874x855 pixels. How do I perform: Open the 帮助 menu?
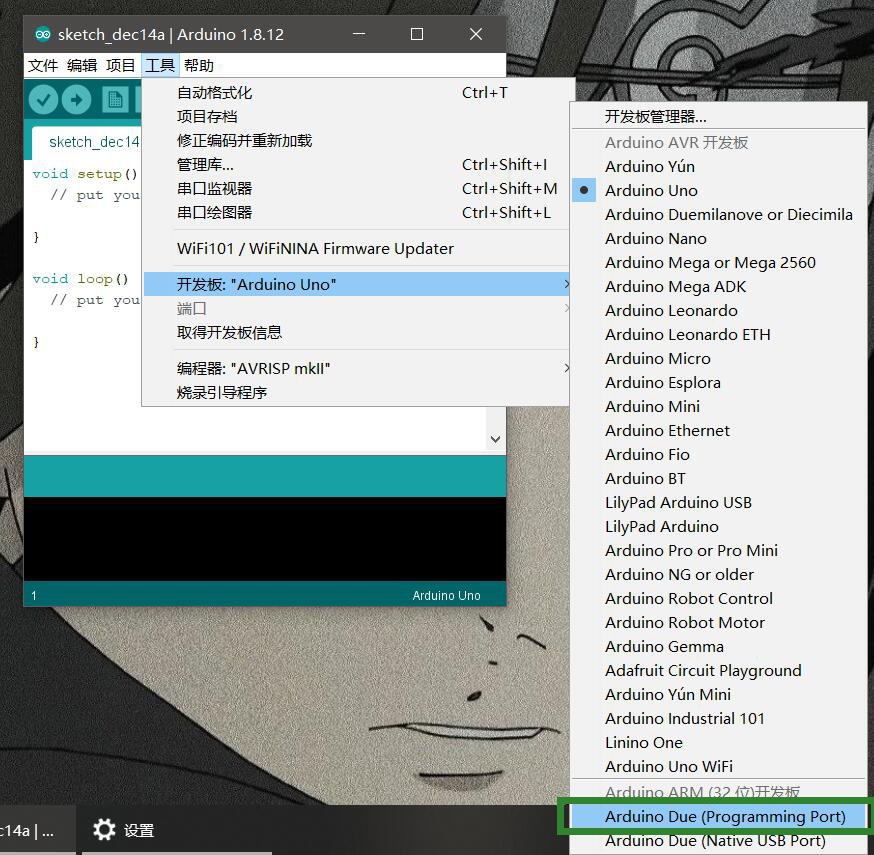click(196, 65)
